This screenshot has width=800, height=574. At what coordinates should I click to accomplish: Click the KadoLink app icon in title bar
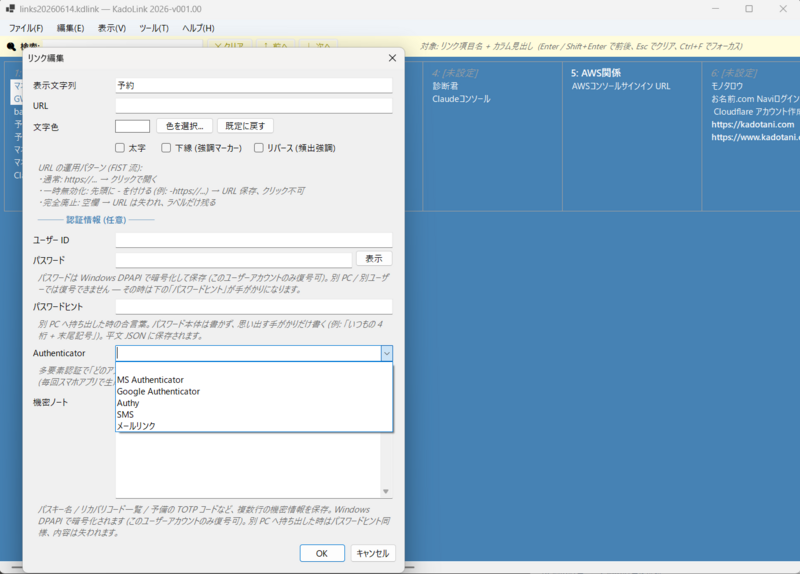10,9
